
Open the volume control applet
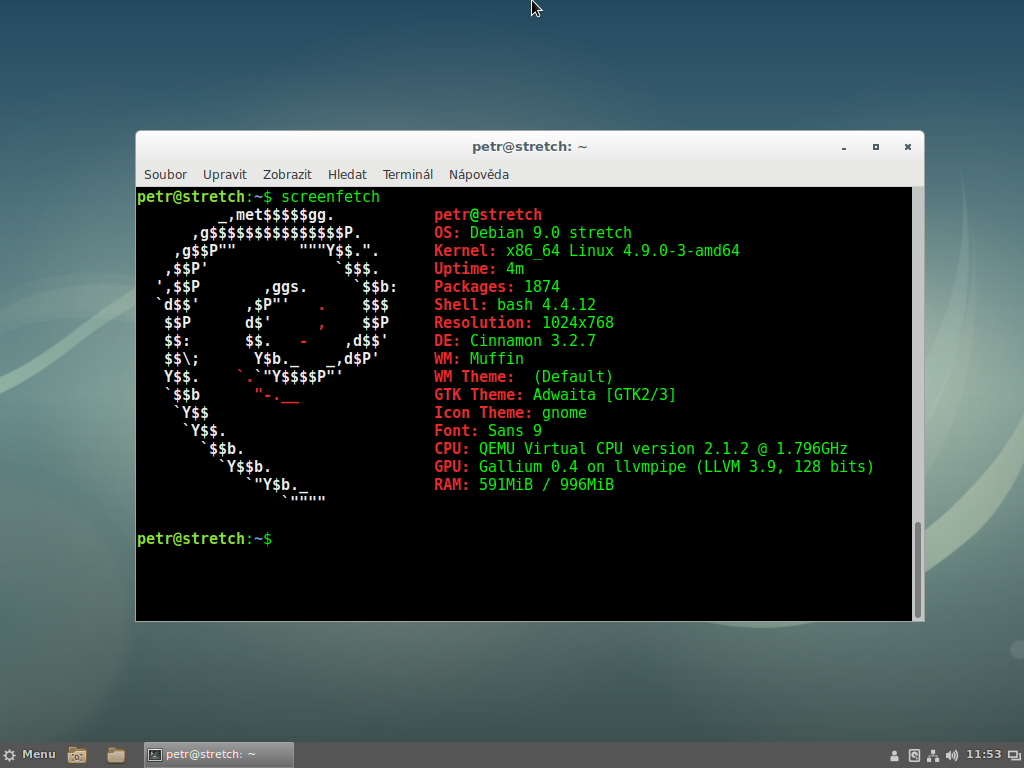[x=951, y=755]
